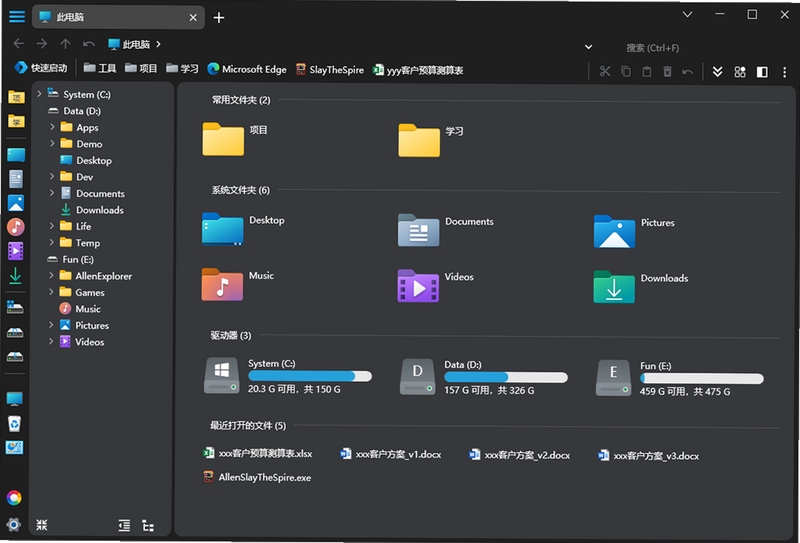Launch the SlayTheSpire shortcut
The height and width of the screenshot is (543, 800).
[x=330, y=69]
